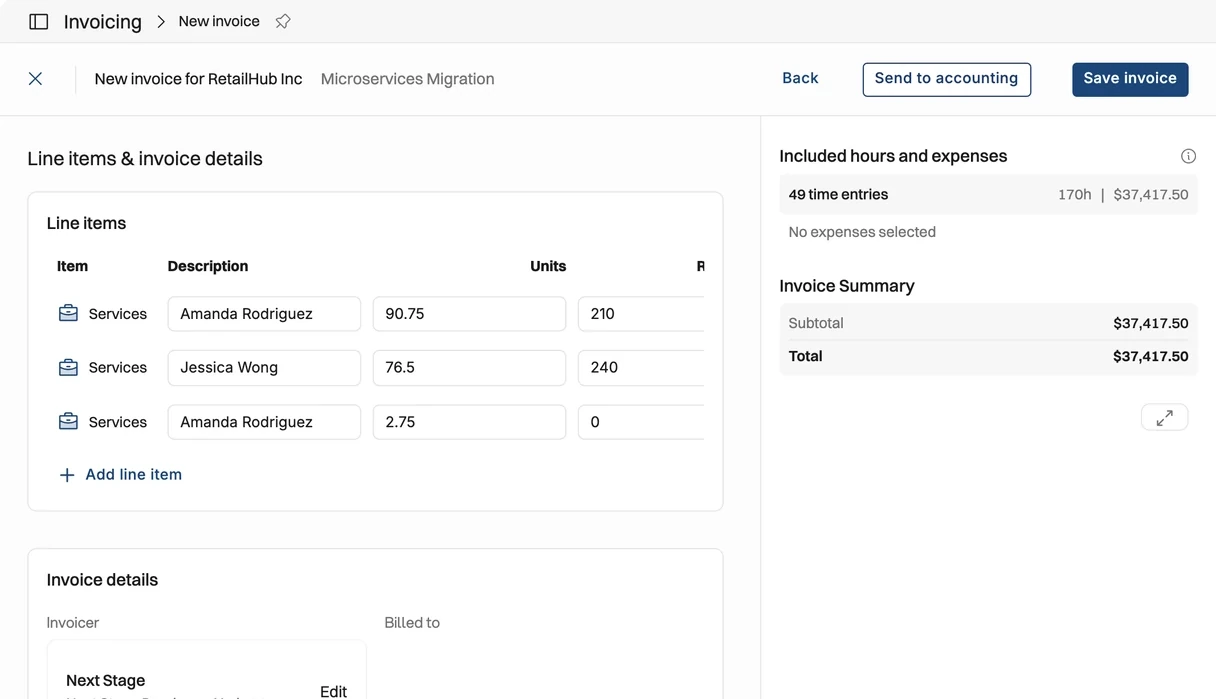This screenshot has height=699, width=1216.
Task: Click the Invoice details heading
Action: click(x=102, y=580)
